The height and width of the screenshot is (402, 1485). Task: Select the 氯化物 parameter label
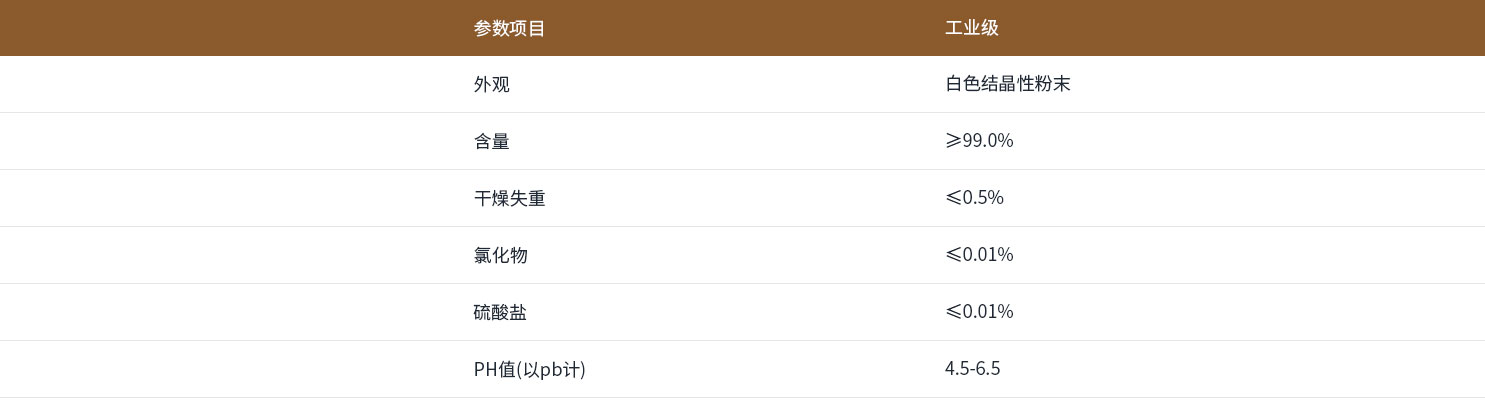pos(500,255)
